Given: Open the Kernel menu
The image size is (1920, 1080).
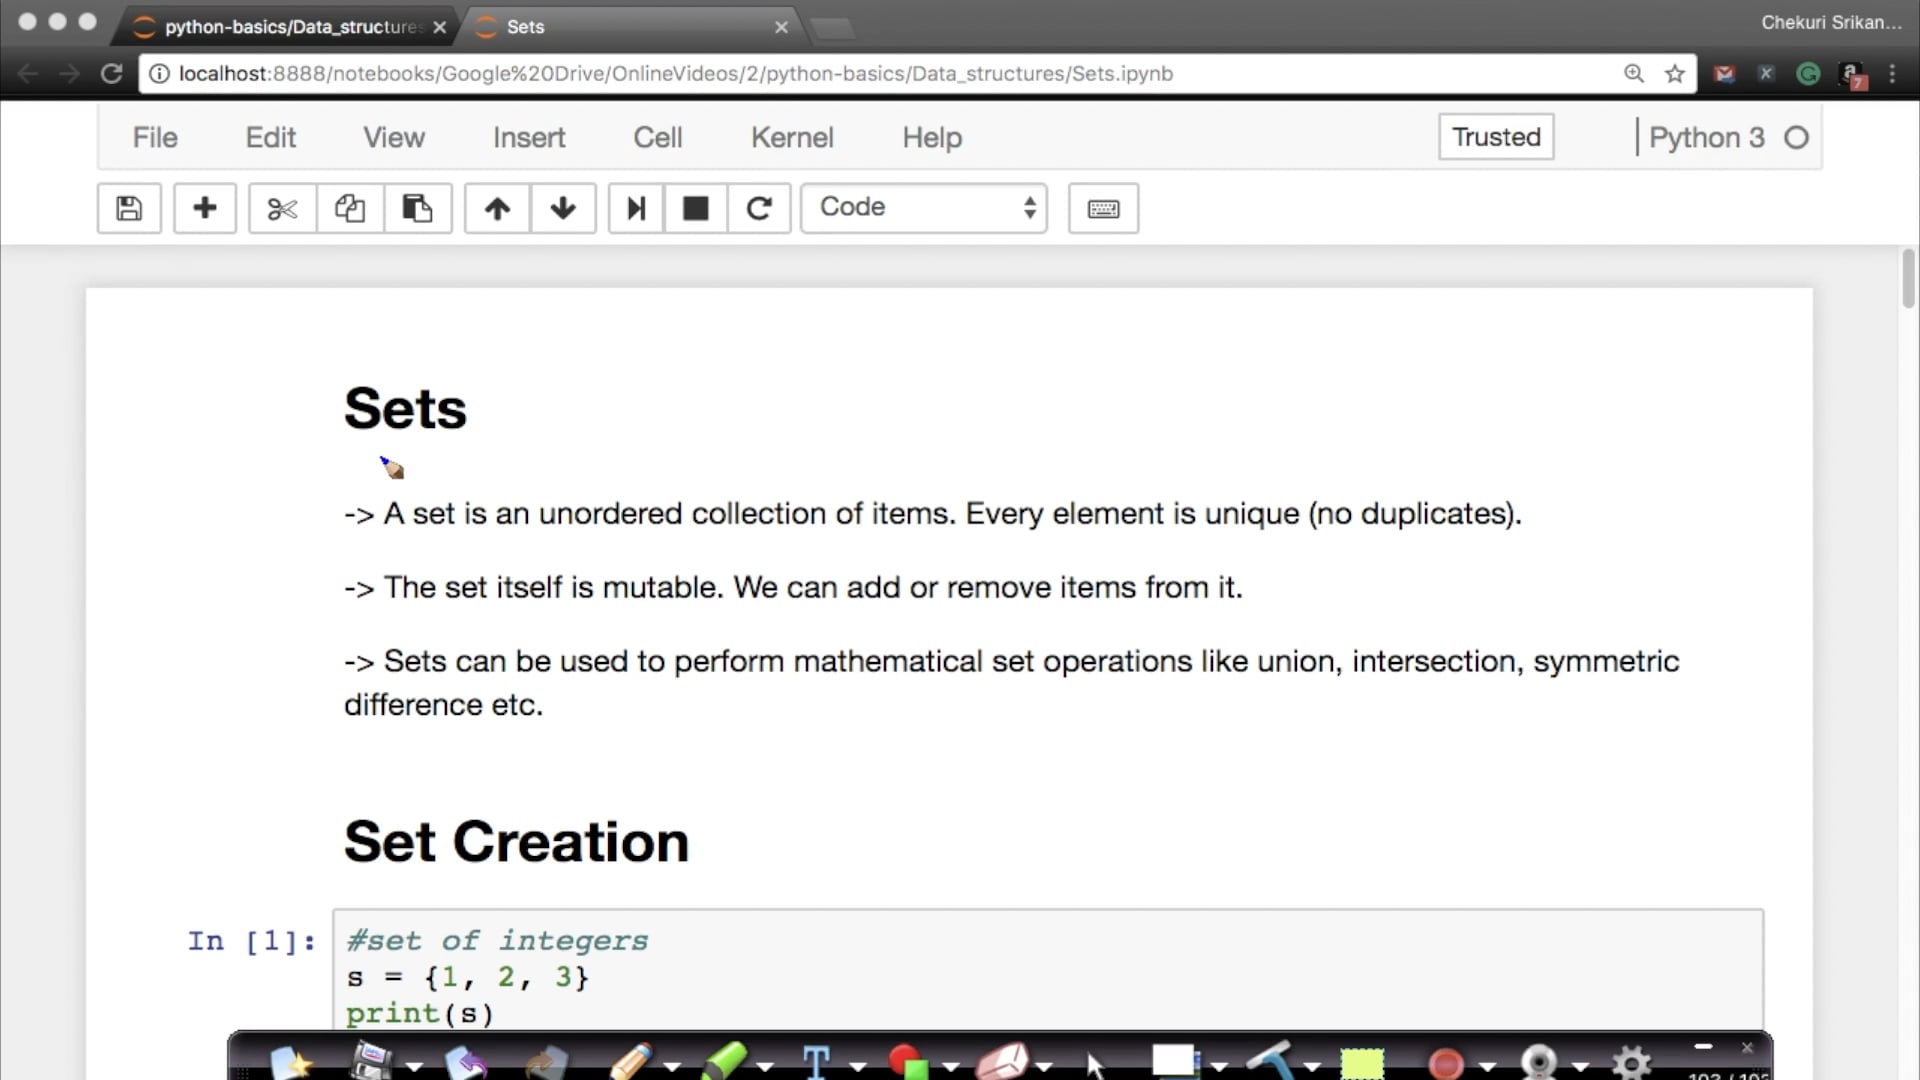Looking at the screenshot, I should (792, 137).
